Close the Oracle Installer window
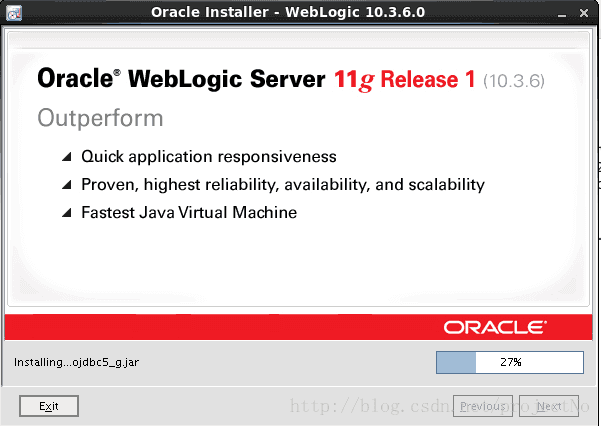The width and height of the screenshot is (601, 426). 584,13
